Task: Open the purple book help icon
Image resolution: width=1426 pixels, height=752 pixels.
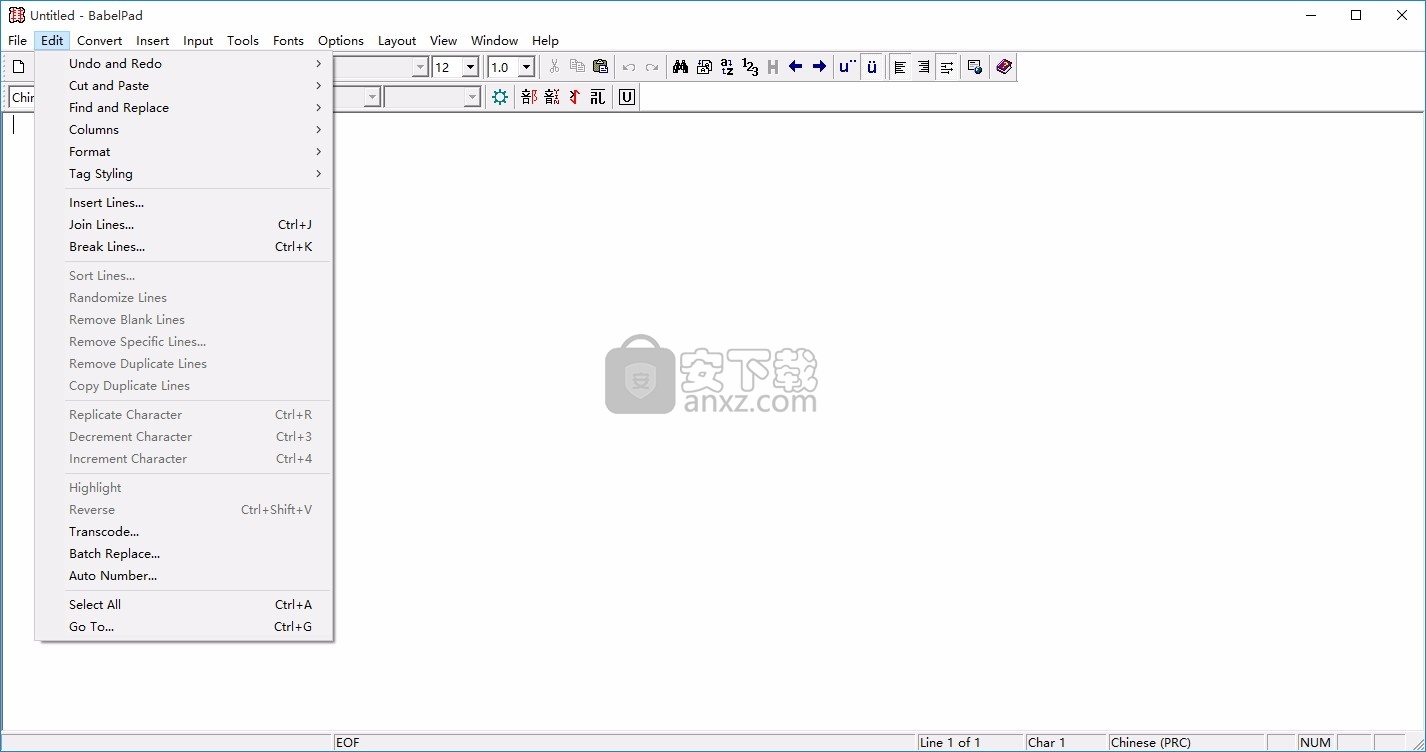Action: point(1004,67)
